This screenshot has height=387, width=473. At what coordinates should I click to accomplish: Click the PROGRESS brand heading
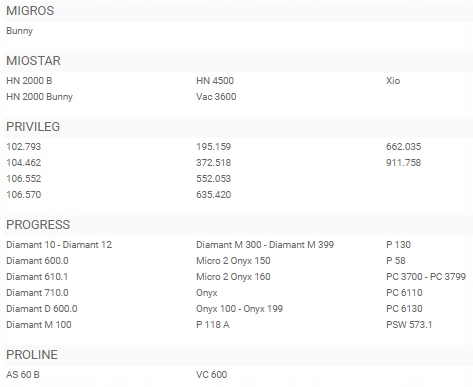point(38,225)
